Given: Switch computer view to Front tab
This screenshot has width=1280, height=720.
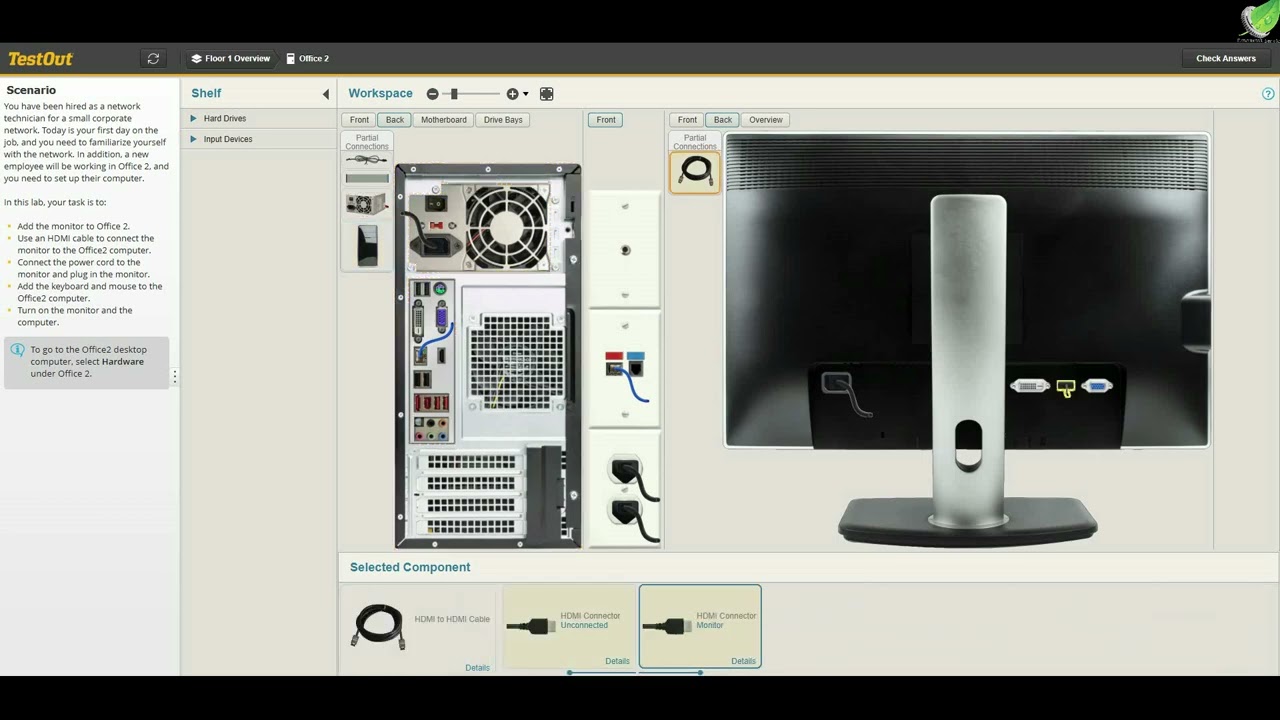Looking at the screenshot, I should click(x=359, y=120).
